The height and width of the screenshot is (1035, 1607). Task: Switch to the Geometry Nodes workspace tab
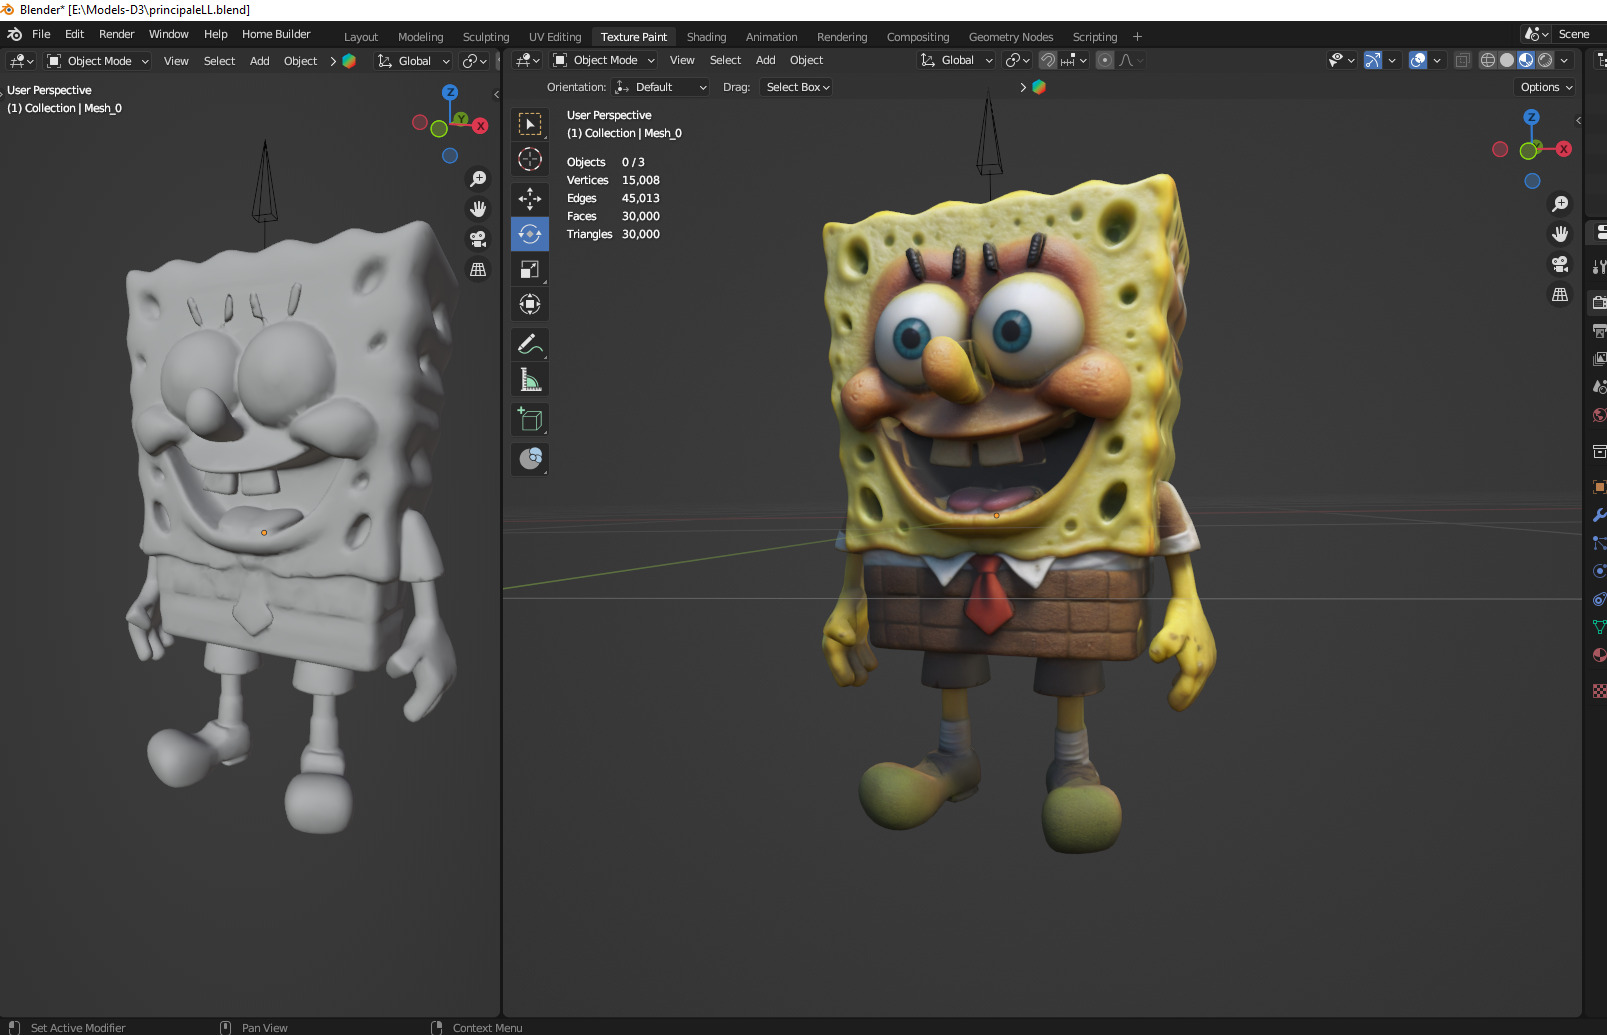[x=1011, y=37]
